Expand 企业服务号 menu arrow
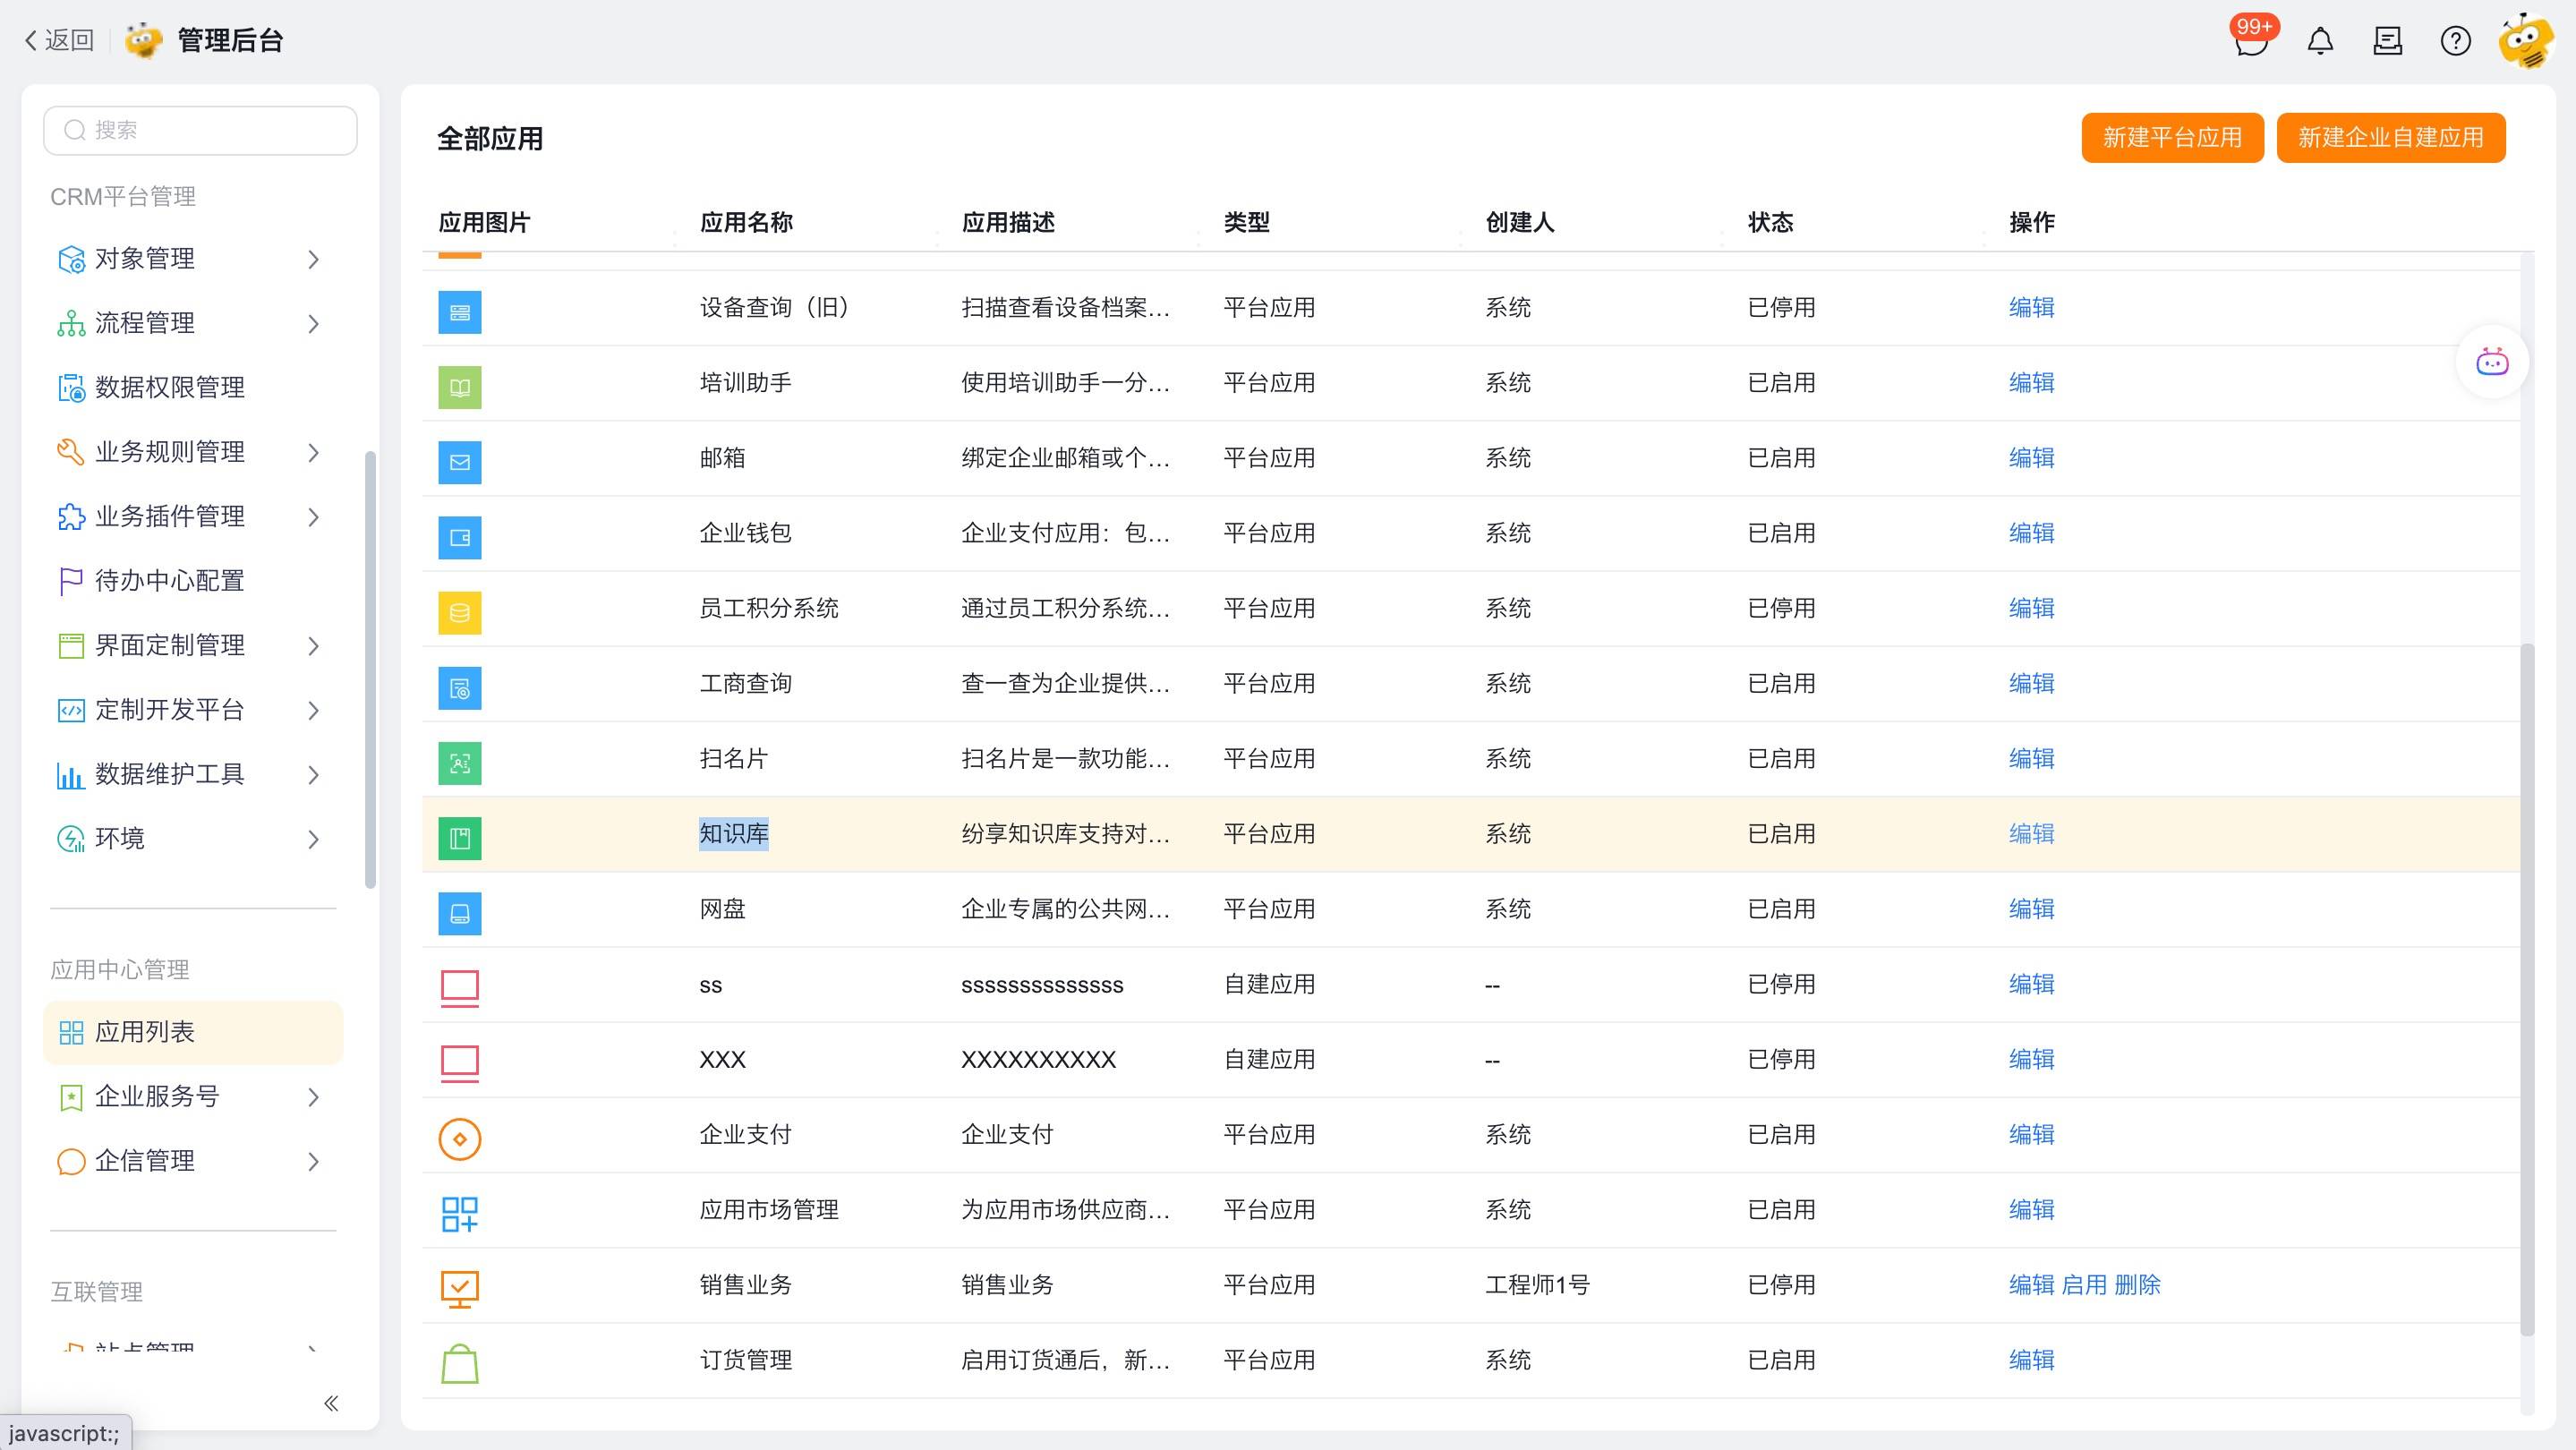The width and height of the screenshot is (2576, 1450). (313, 1097)
